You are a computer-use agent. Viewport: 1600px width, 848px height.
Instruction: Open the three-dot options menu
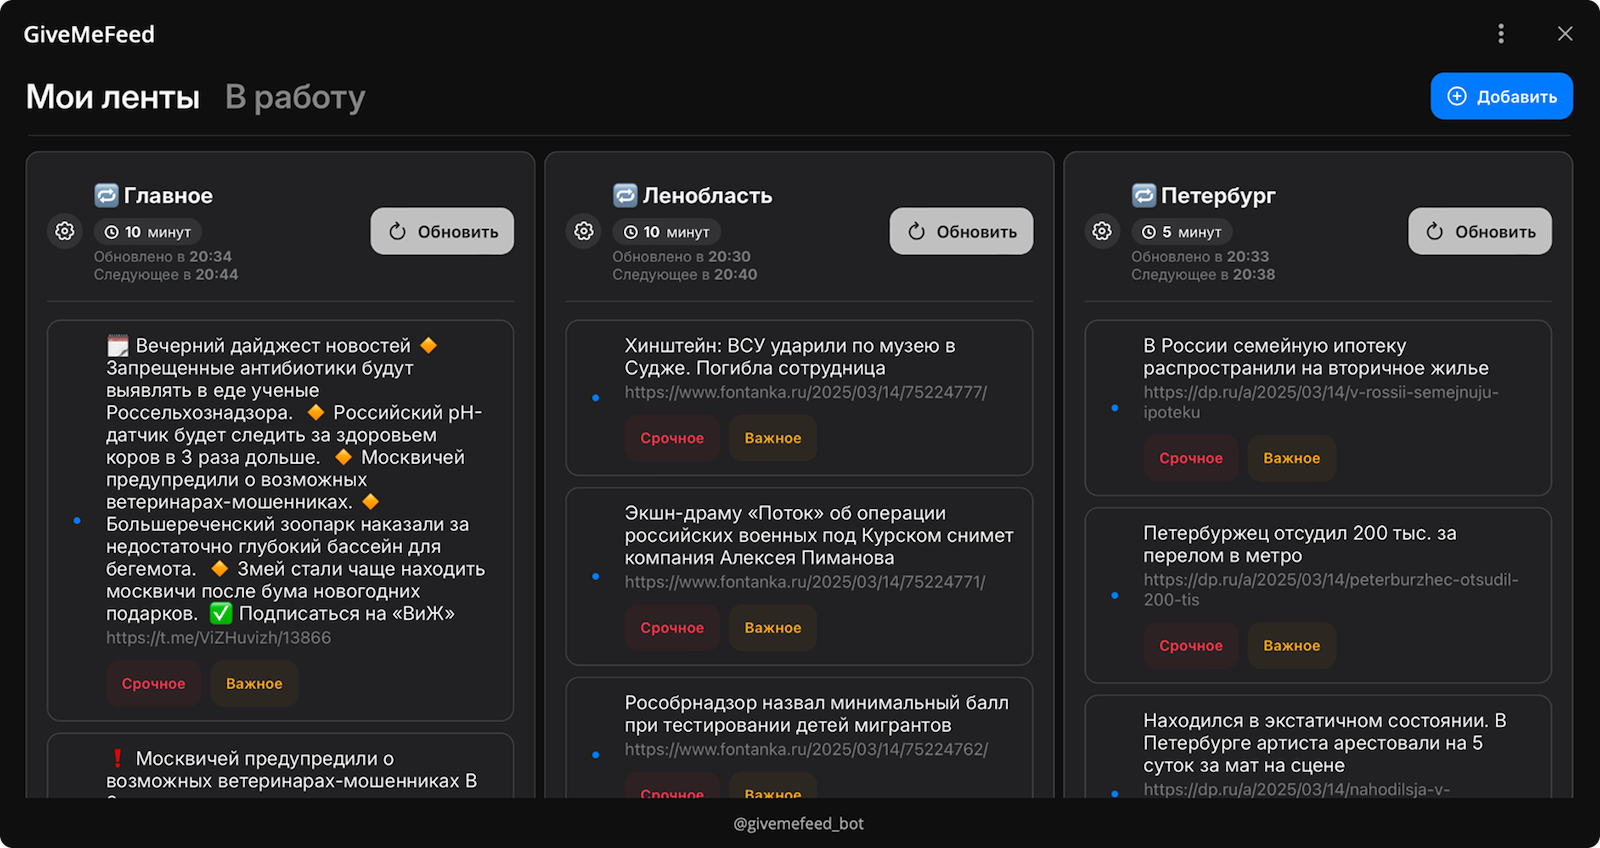pos(1500,34)
